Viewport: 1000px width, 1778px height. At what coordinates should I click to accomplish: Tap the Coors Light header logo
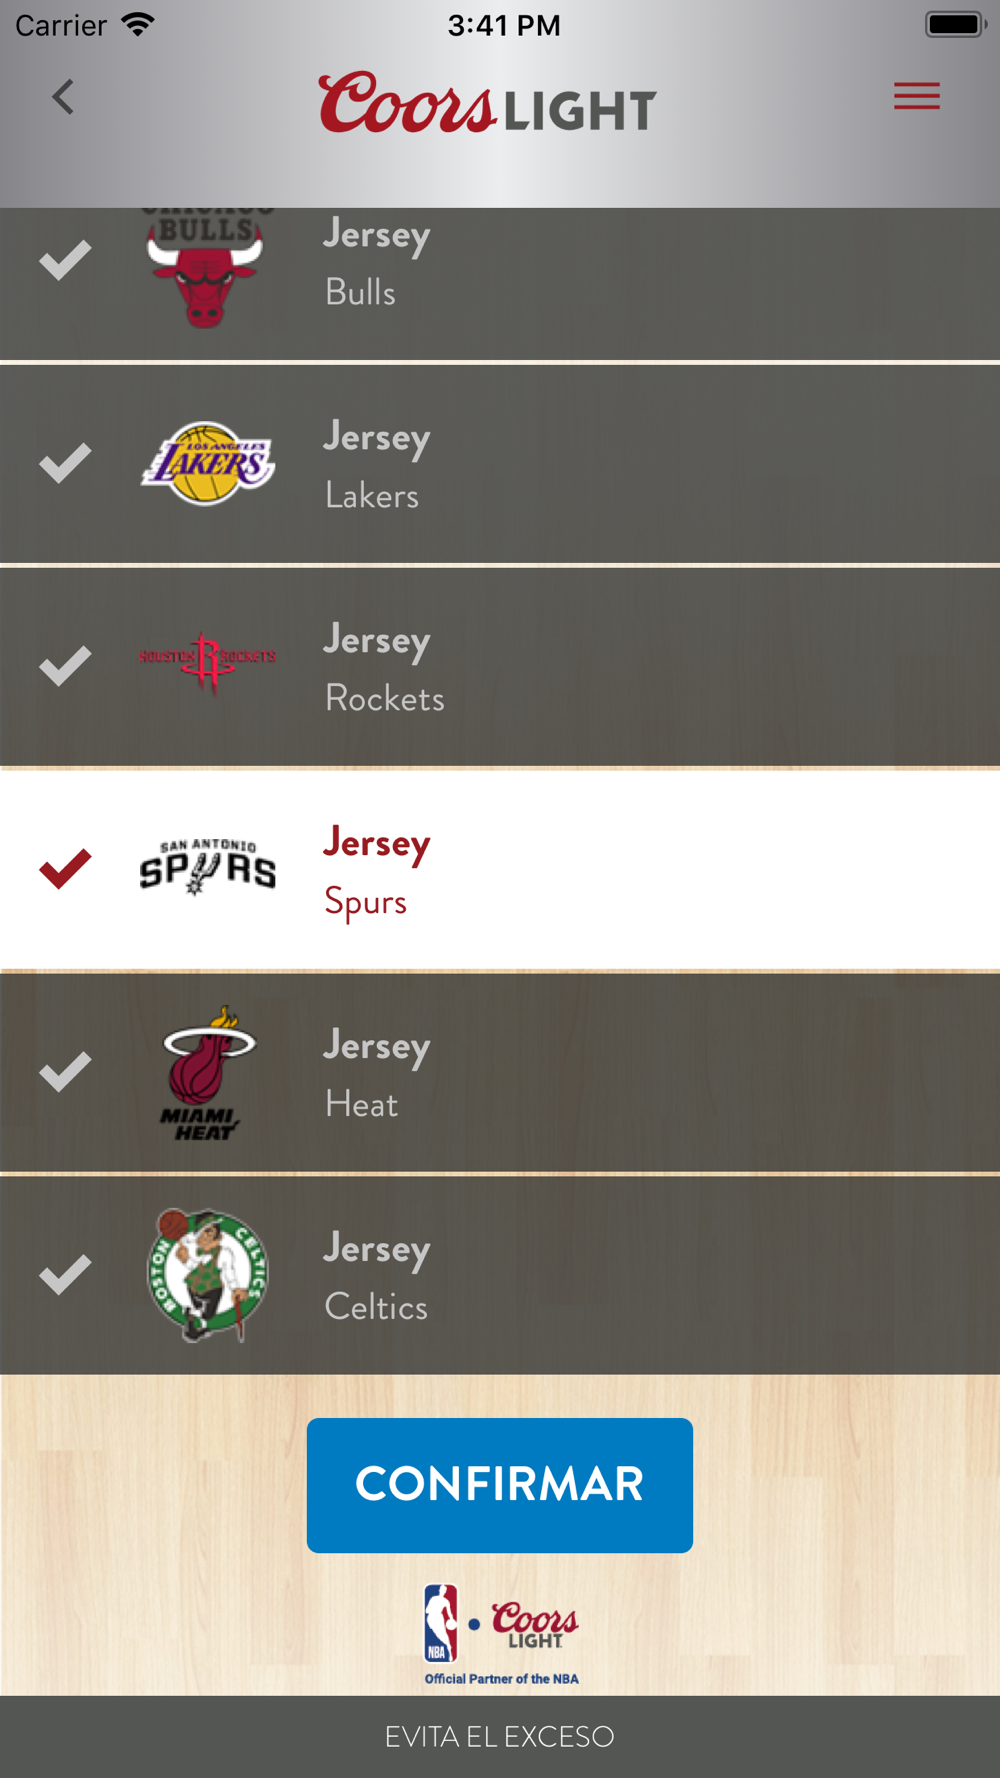click(487, 103)
